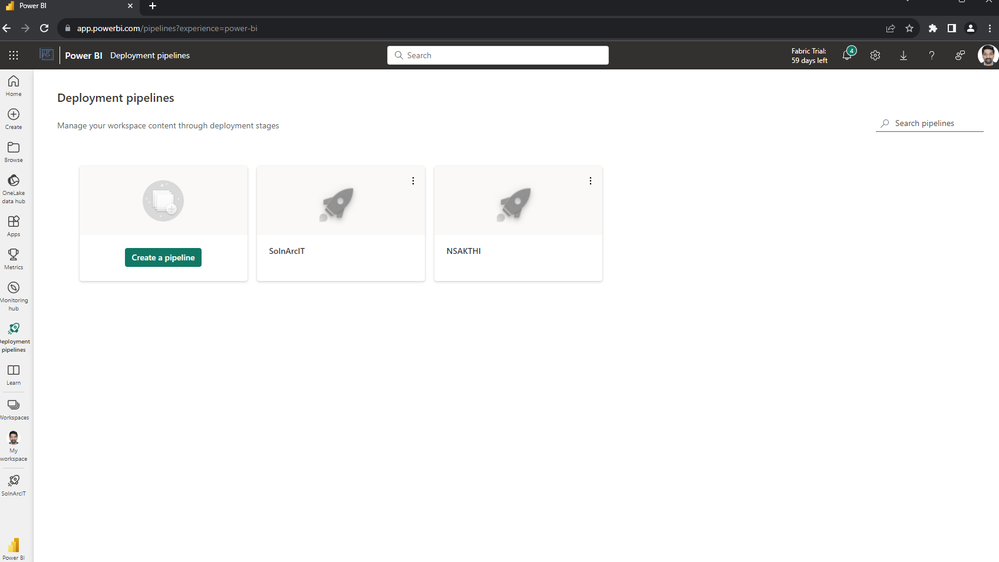Screen dimensions: 999x562
Task: Open My workspace in sidebar
Action: pos(13,445)
